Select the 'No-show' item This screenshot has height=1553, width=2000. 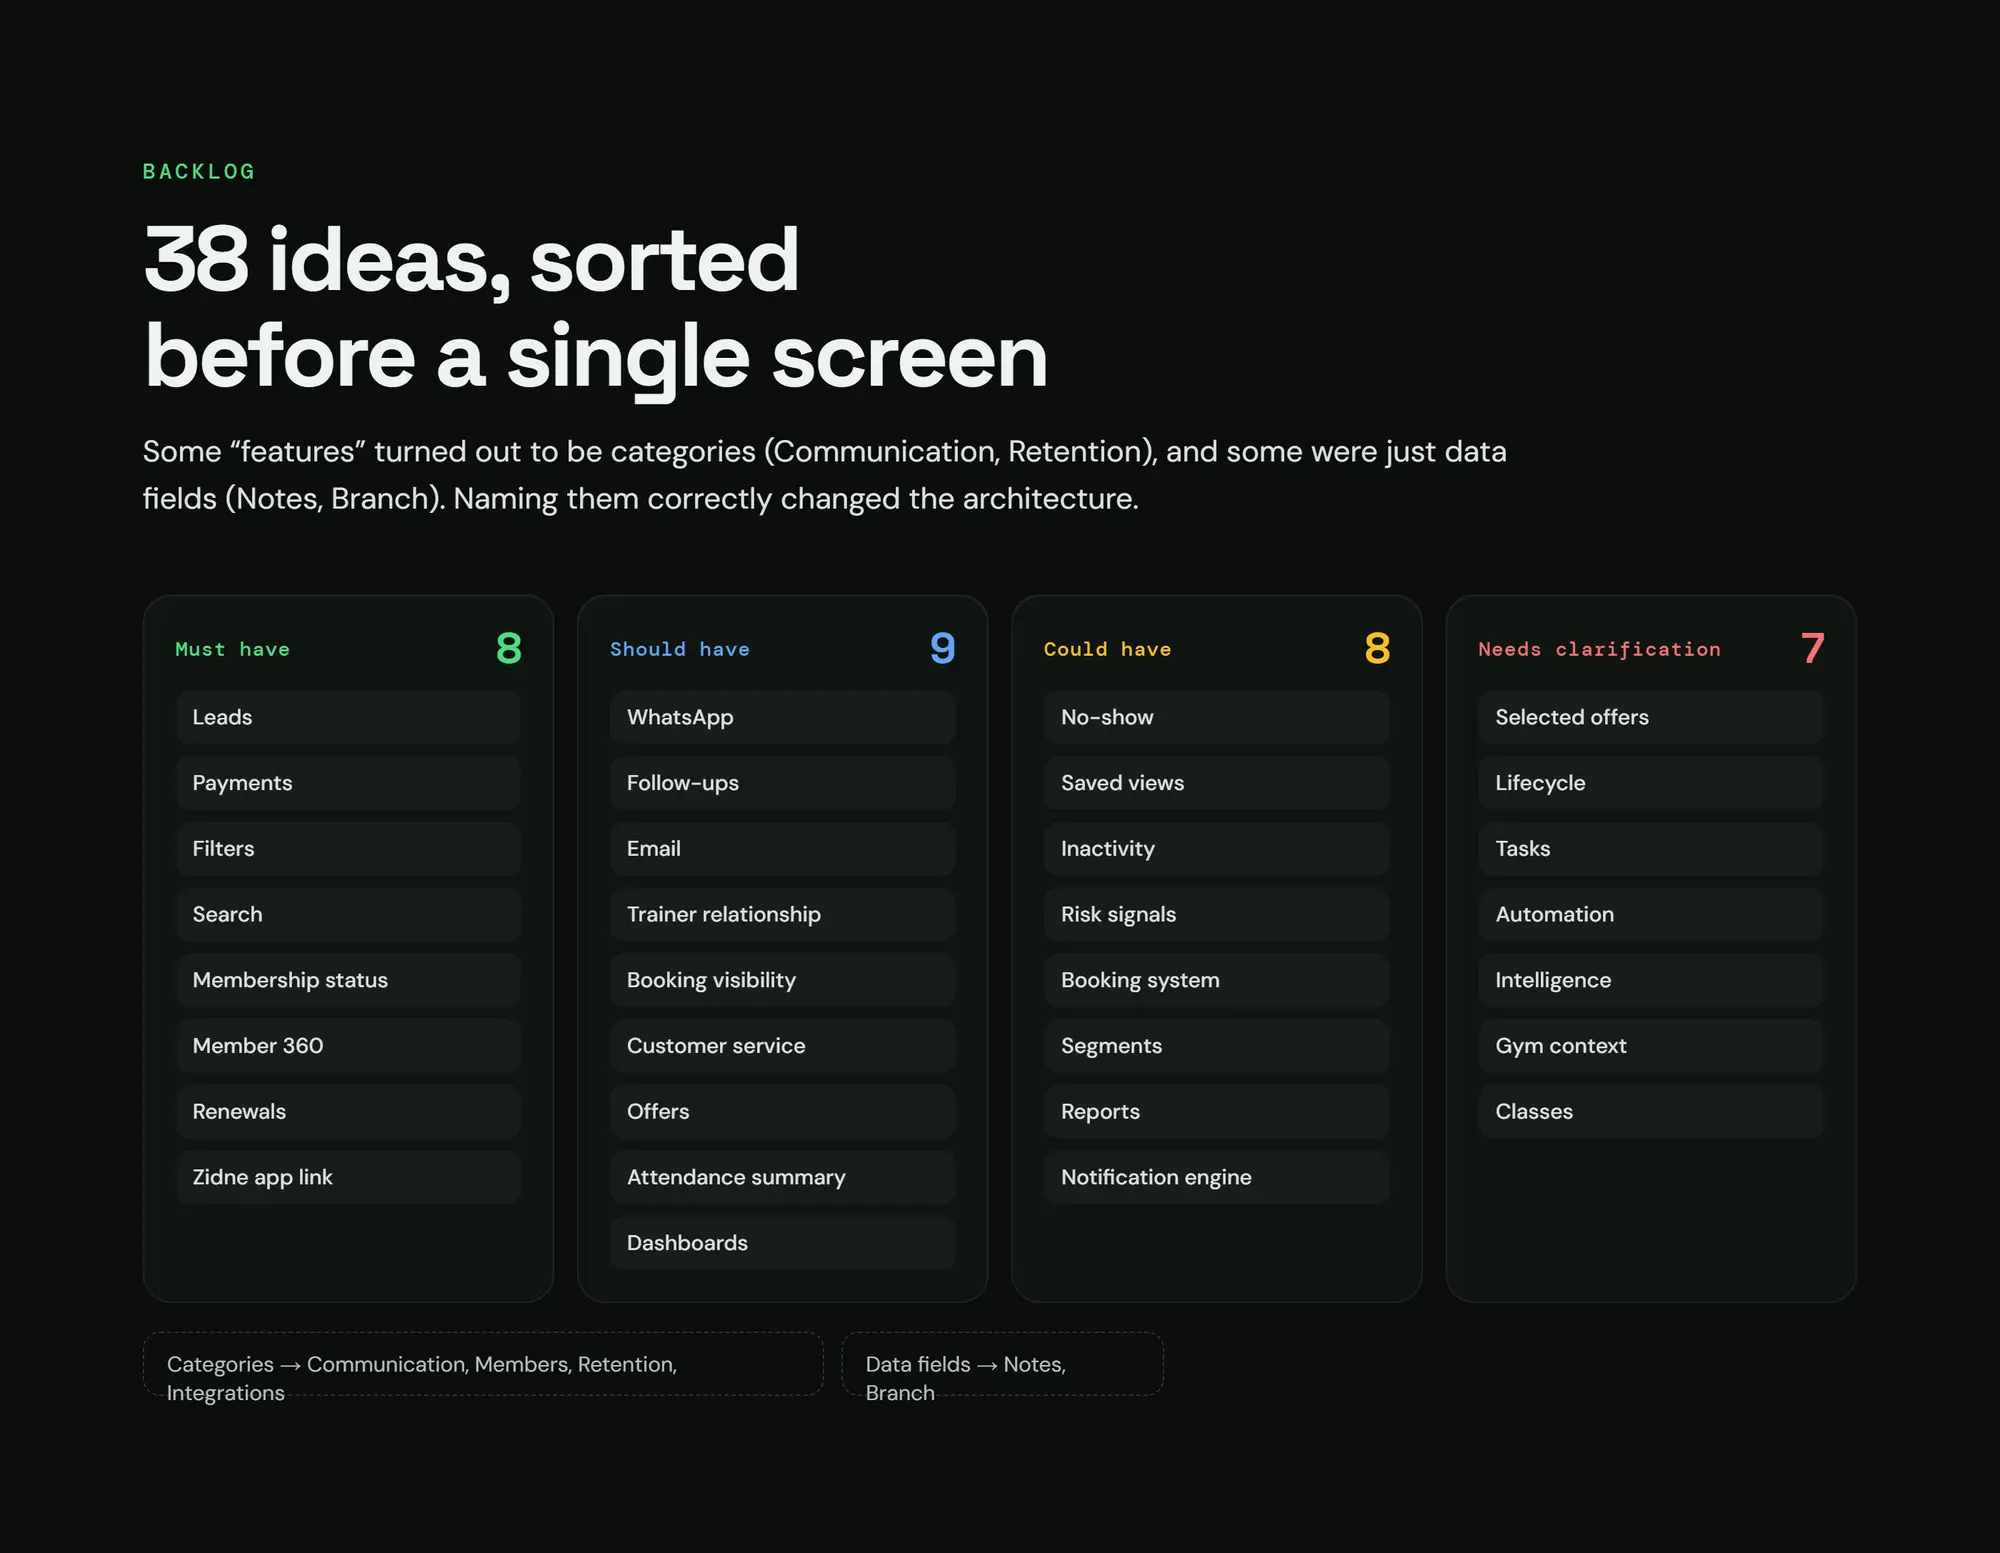click(1217, 717)
